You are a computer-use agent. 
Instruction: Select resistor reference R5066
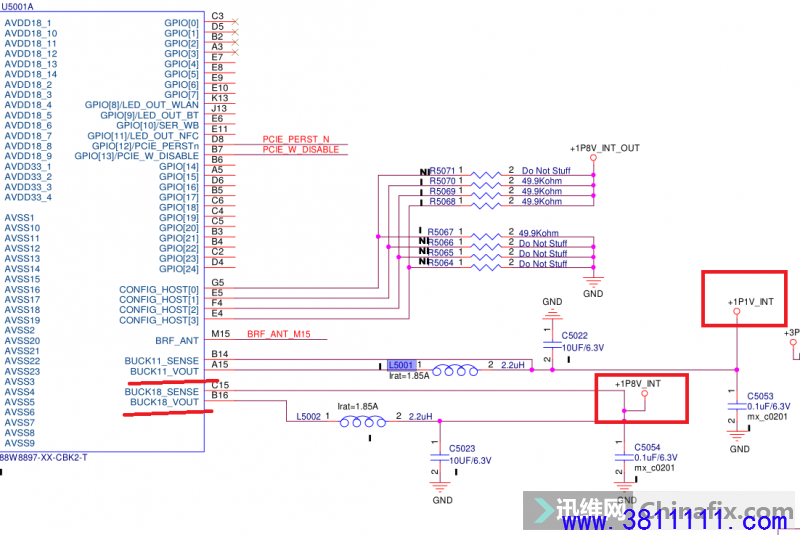click(440, 242)
